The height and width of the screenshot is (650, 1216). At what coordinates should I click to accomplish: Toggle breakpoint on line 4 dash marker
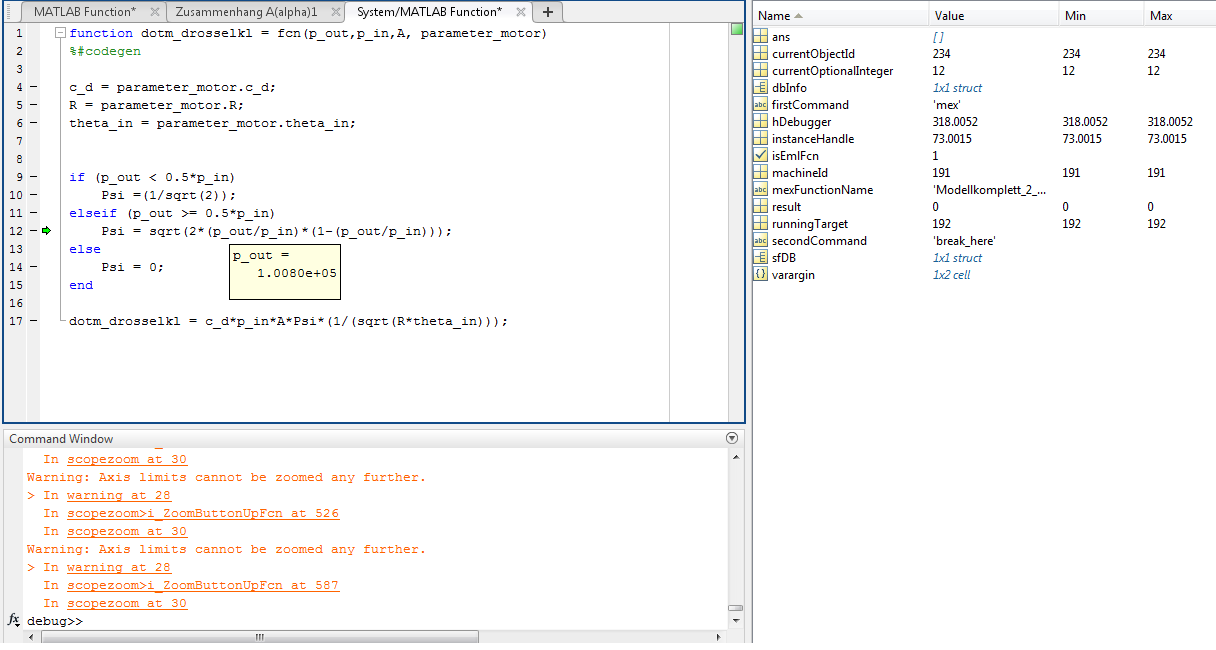coord(32,87)
